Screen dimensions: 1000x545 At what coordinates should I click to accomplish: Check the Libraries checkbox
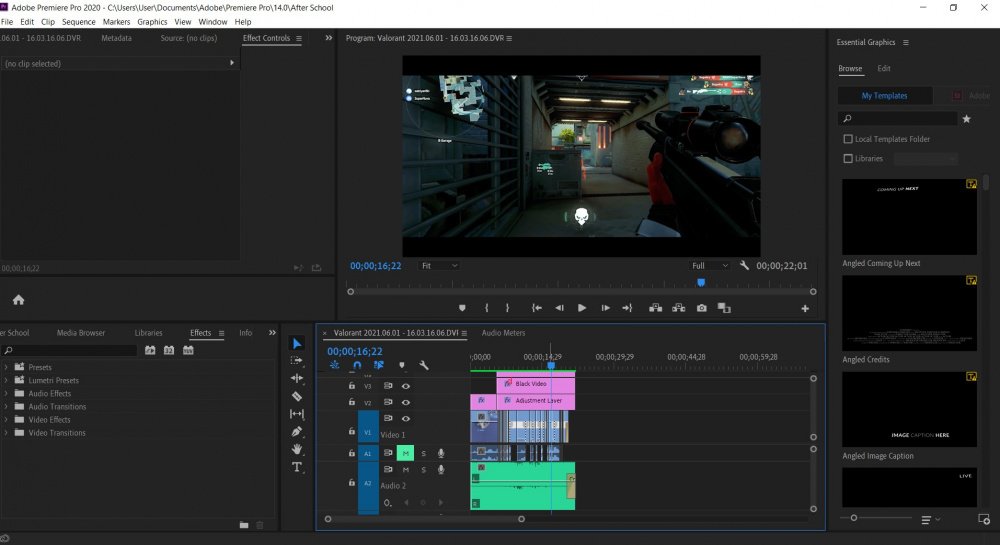848,158
